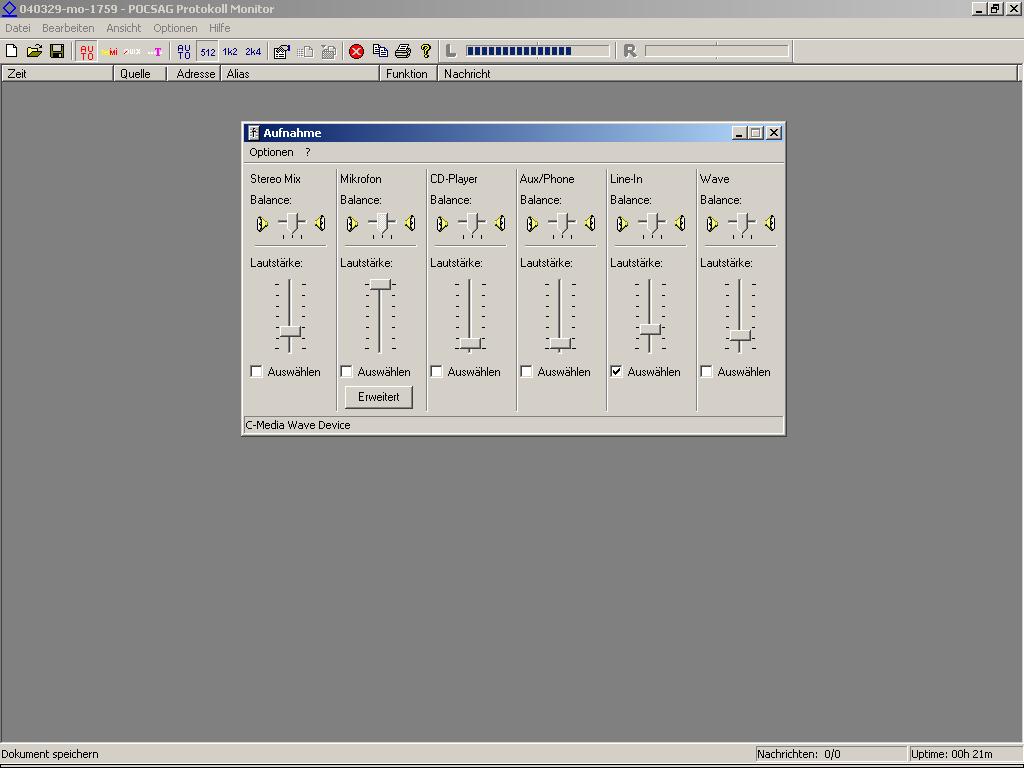Click the Line-In Lautstärke slider handle
This screenshot has height=768, width=1024.
pos(650,329)
